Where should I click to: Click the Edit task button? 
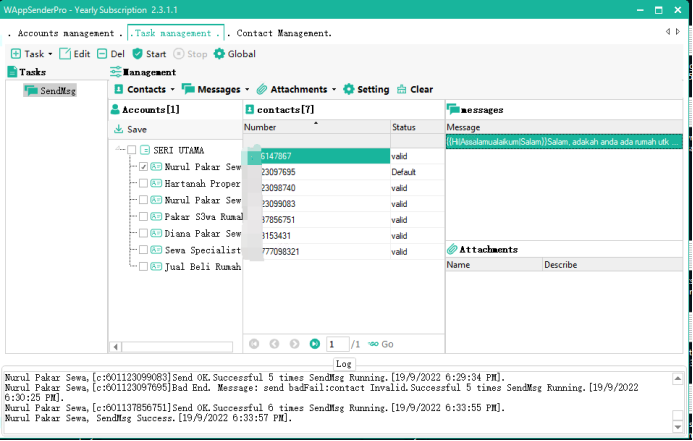[75, 54]
